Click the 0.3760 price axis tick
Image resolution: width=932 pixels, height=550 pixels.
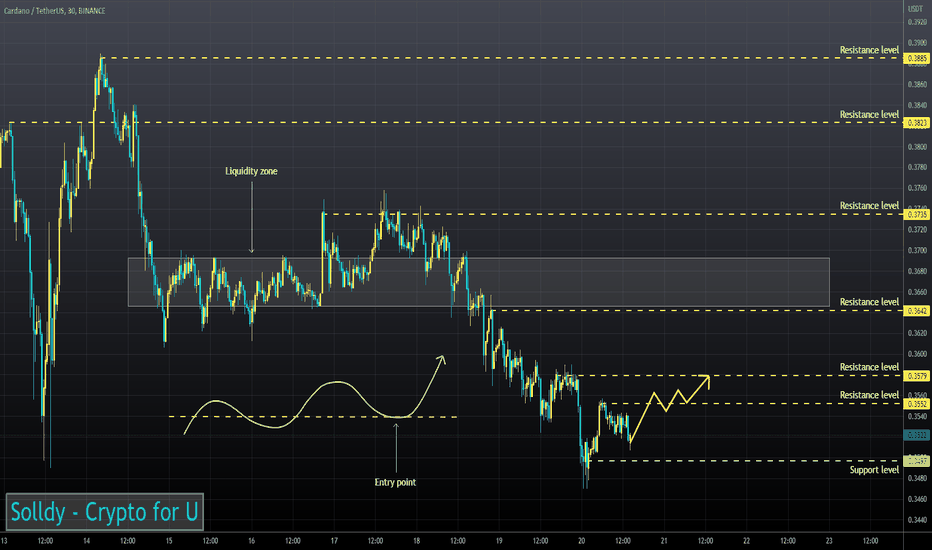pos(917,188)
